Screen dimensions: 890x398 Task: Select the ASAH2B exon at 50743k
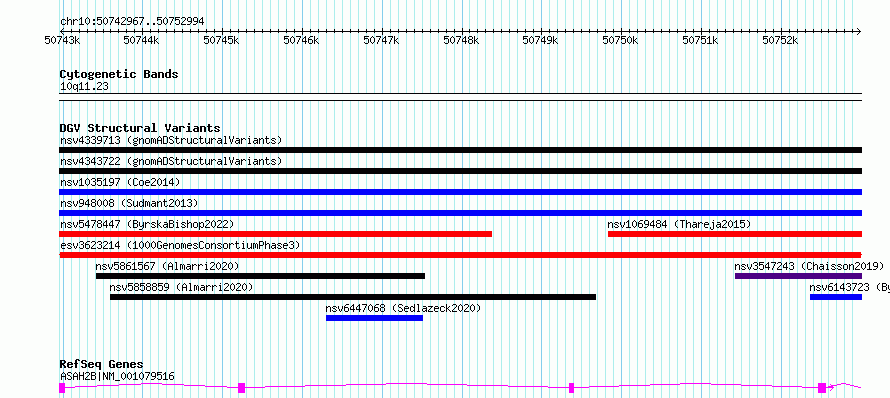click(62, 388)
